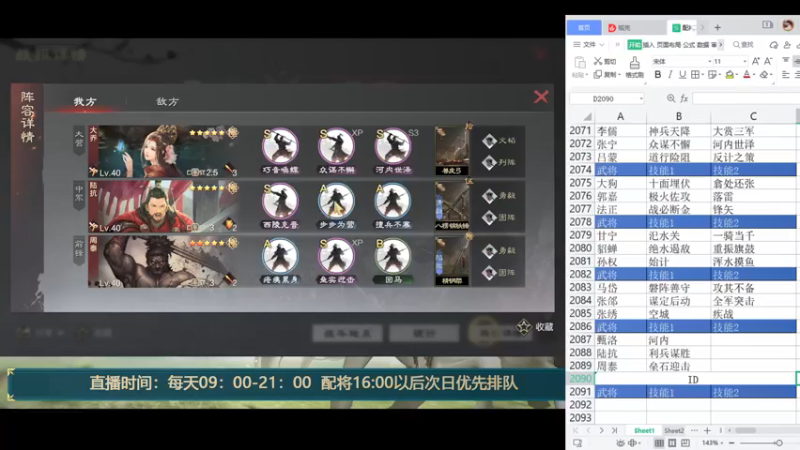
Task: Open the Name Box dropdown D2090
Action: 641,98
